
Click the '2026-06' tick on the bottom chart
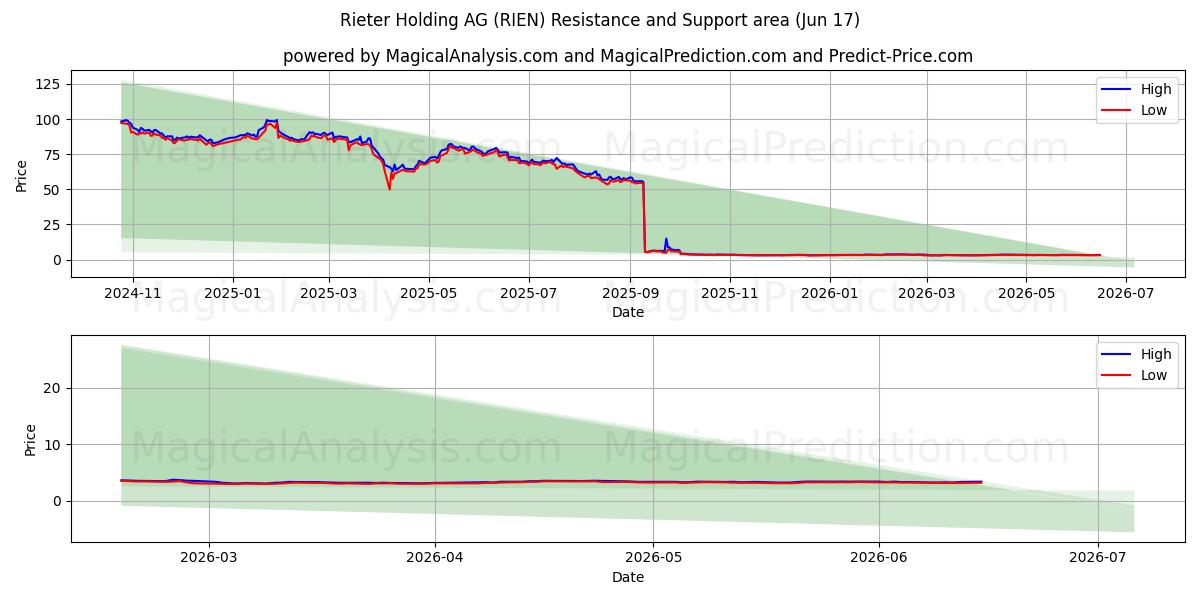(879, 558)
